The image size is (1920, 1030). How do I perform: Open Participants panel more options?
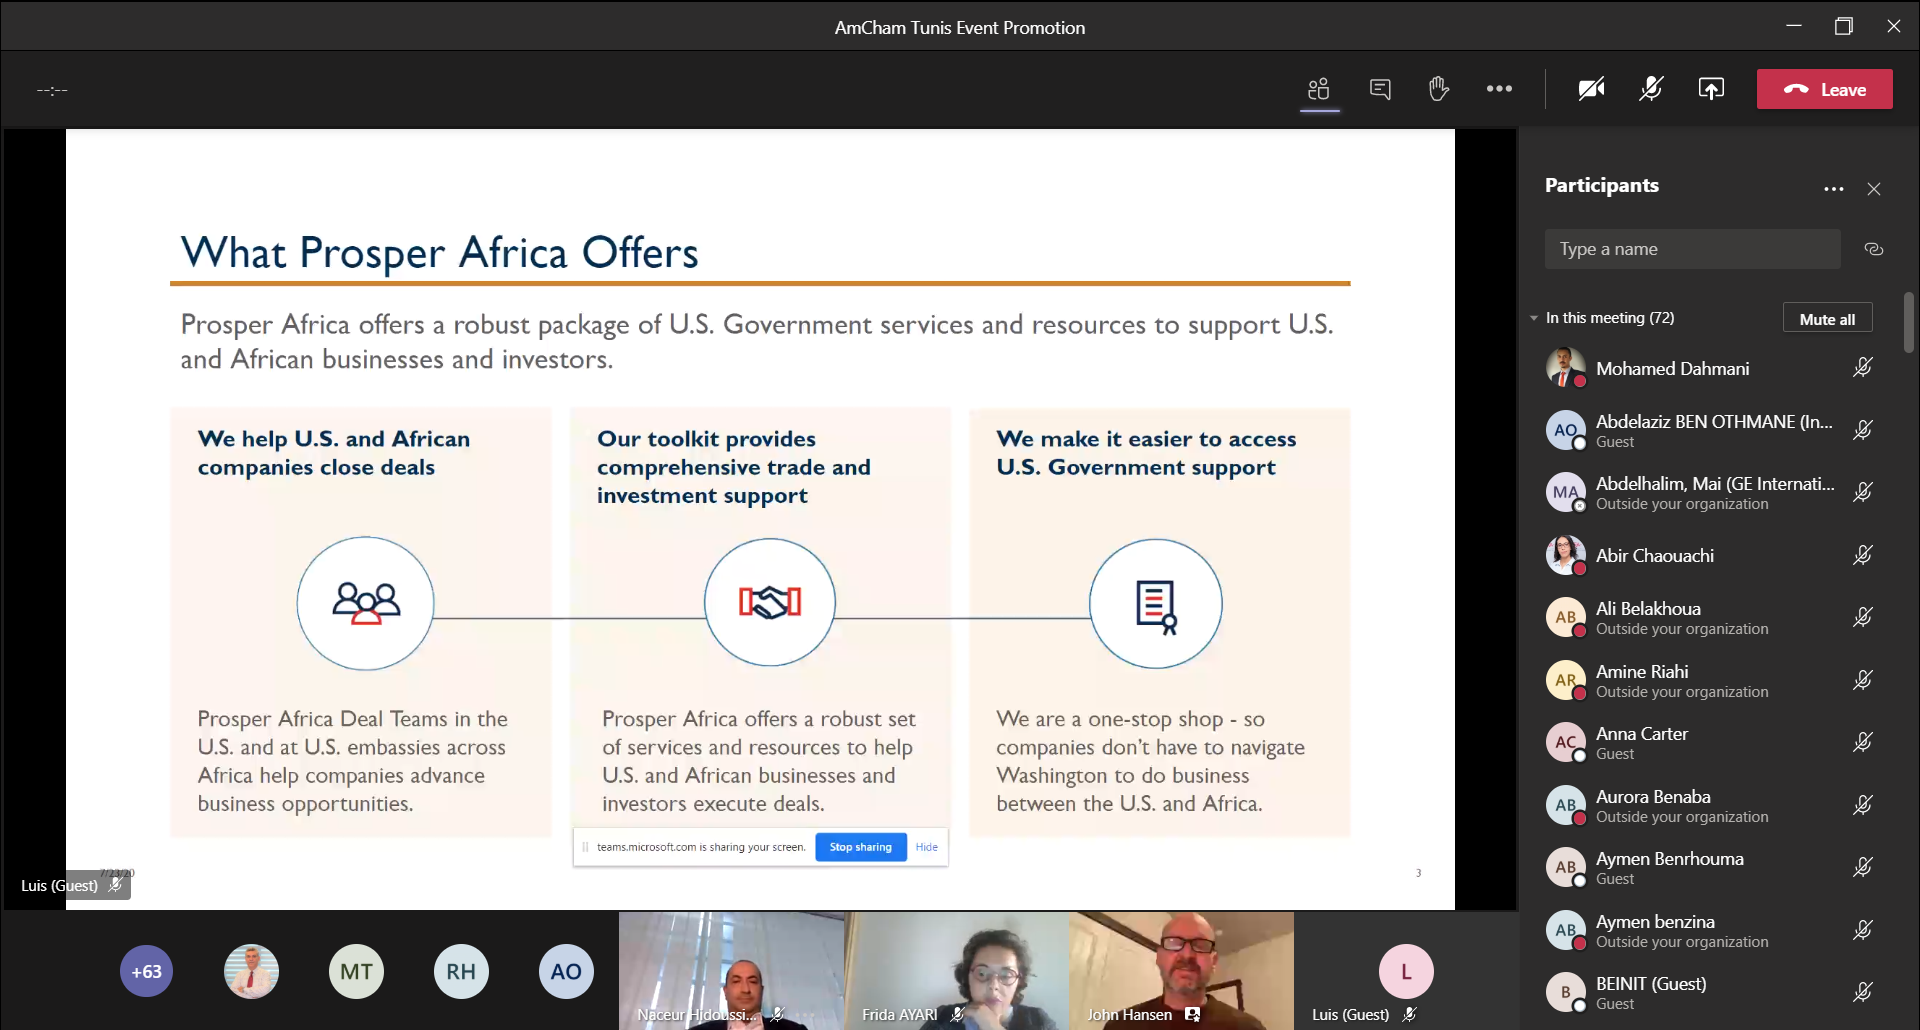click(x=1833, y=189)
